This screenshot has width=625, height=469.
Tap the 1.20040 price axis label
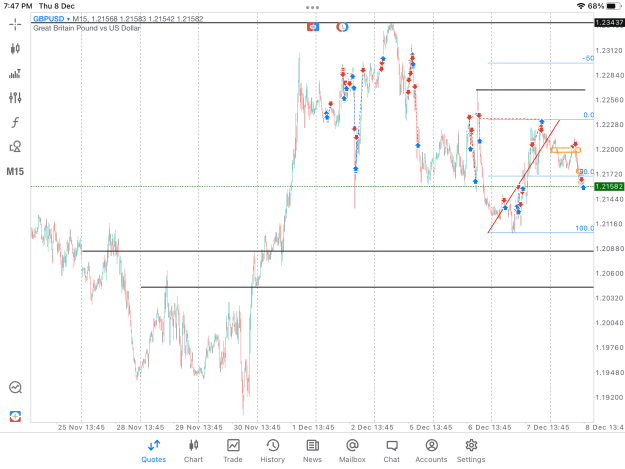(x=609, y=323)
